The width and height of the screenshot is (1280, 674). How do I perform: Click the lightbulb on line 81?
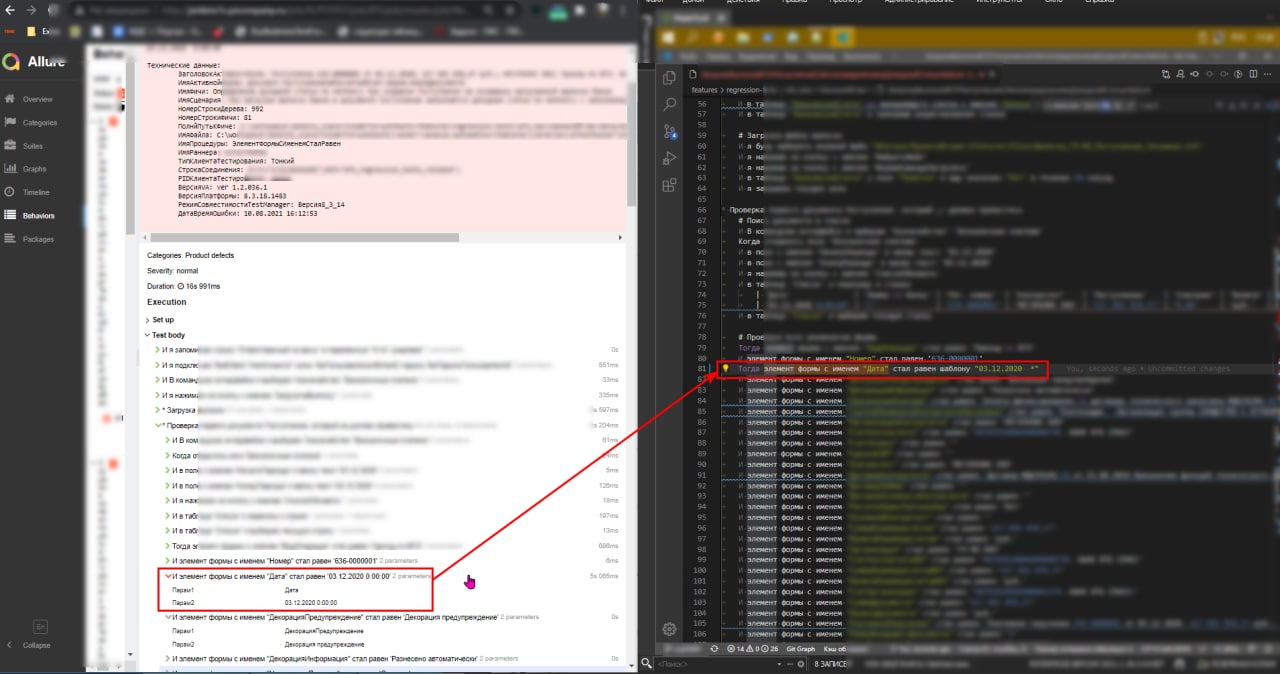(726, 368)
